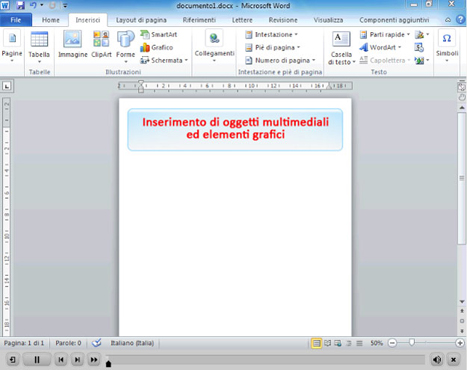
Task: Click the Redo icon in quick access toolbar
Action: tap(52, 5)
